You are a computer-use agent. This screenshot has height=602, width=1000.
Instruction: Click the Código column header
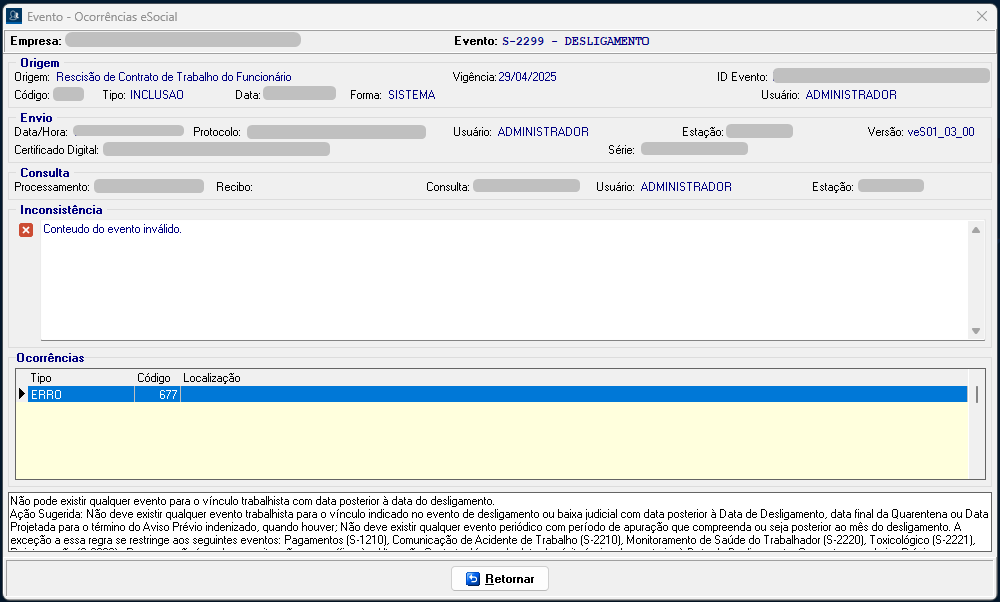pos(154,378)
